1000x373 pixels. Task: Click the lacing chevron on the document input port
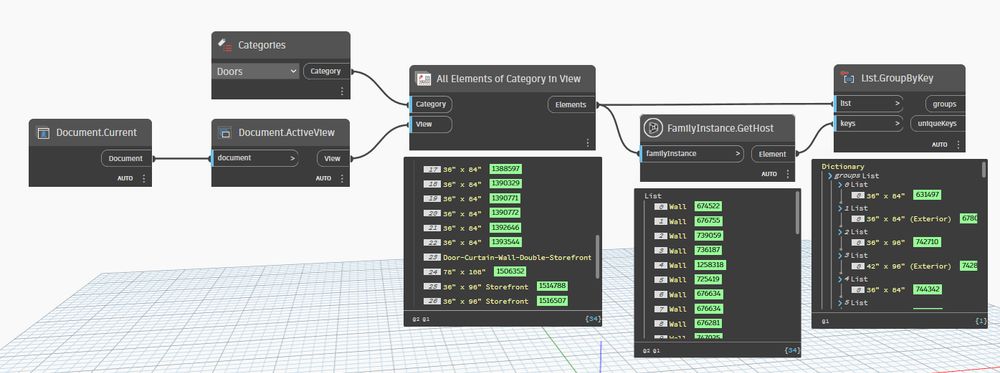pos(292,158)
